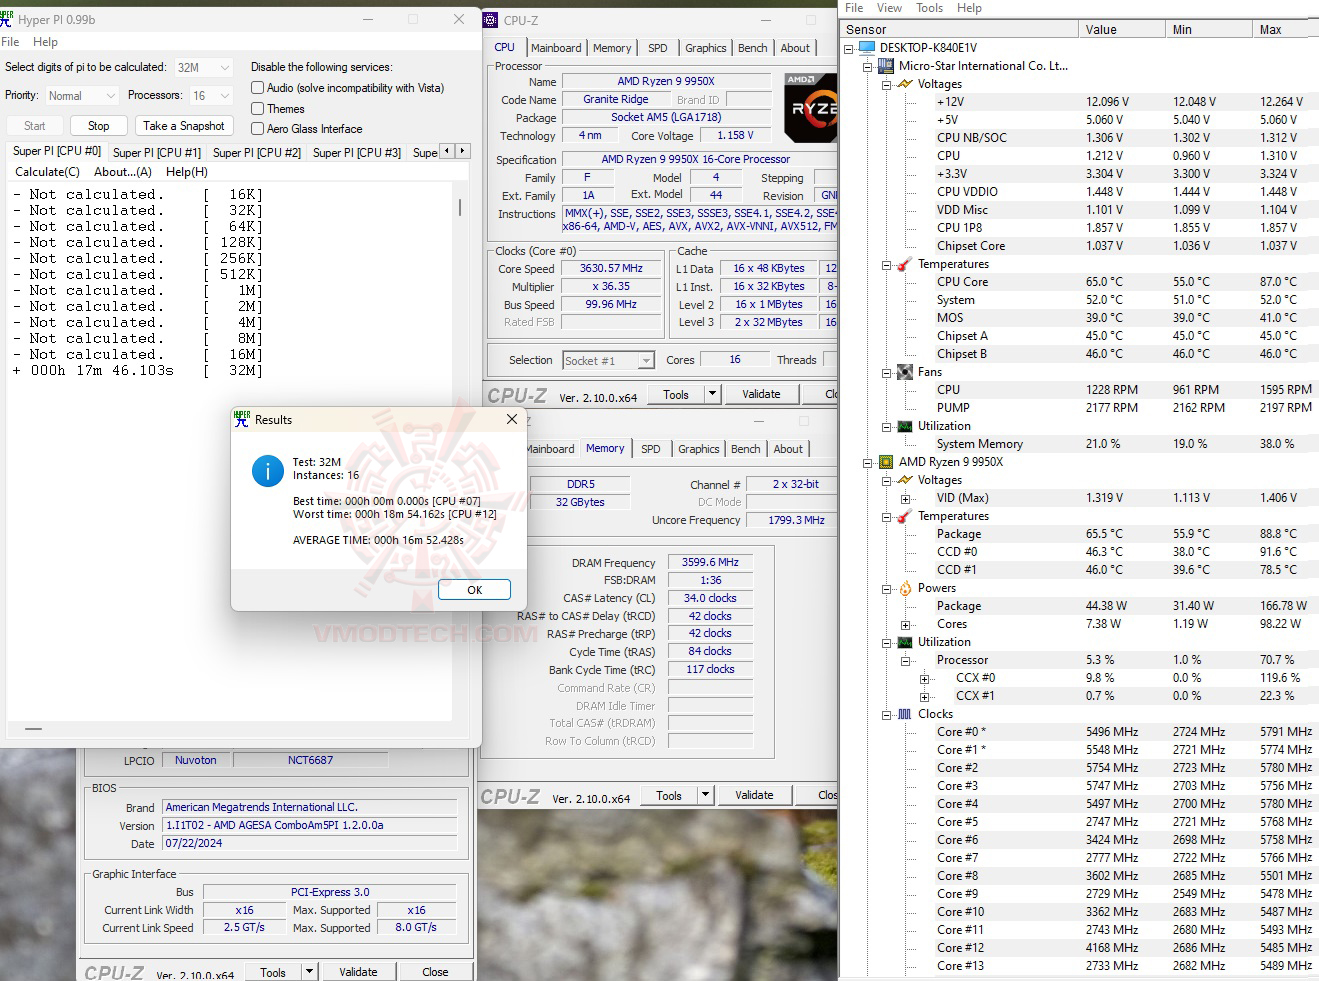Collapse the Processor utilization node

pyautogui.click(x=905, y=660)
